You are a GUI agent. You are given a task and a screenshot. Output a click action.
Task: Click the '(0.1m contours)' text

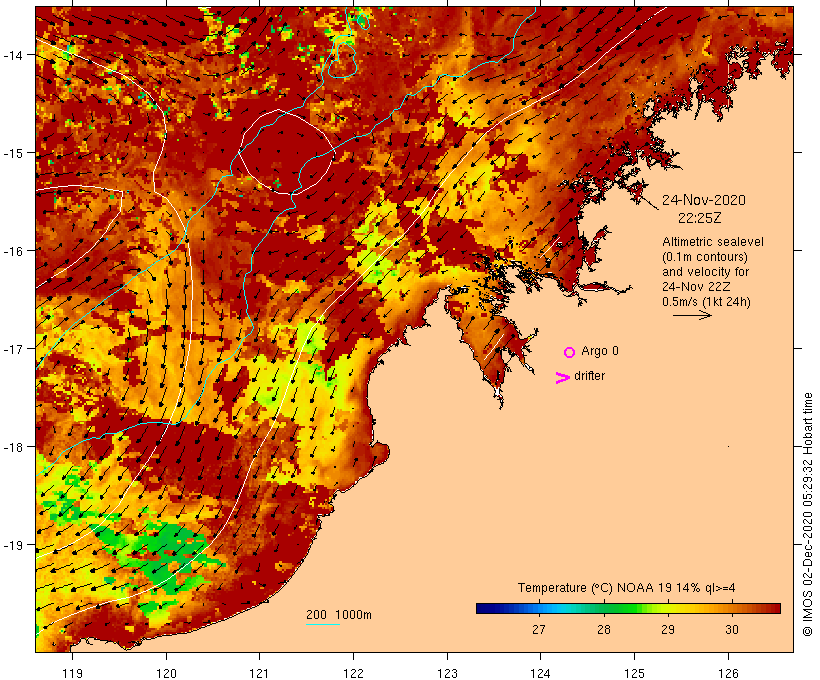click(x=705, y=257)
